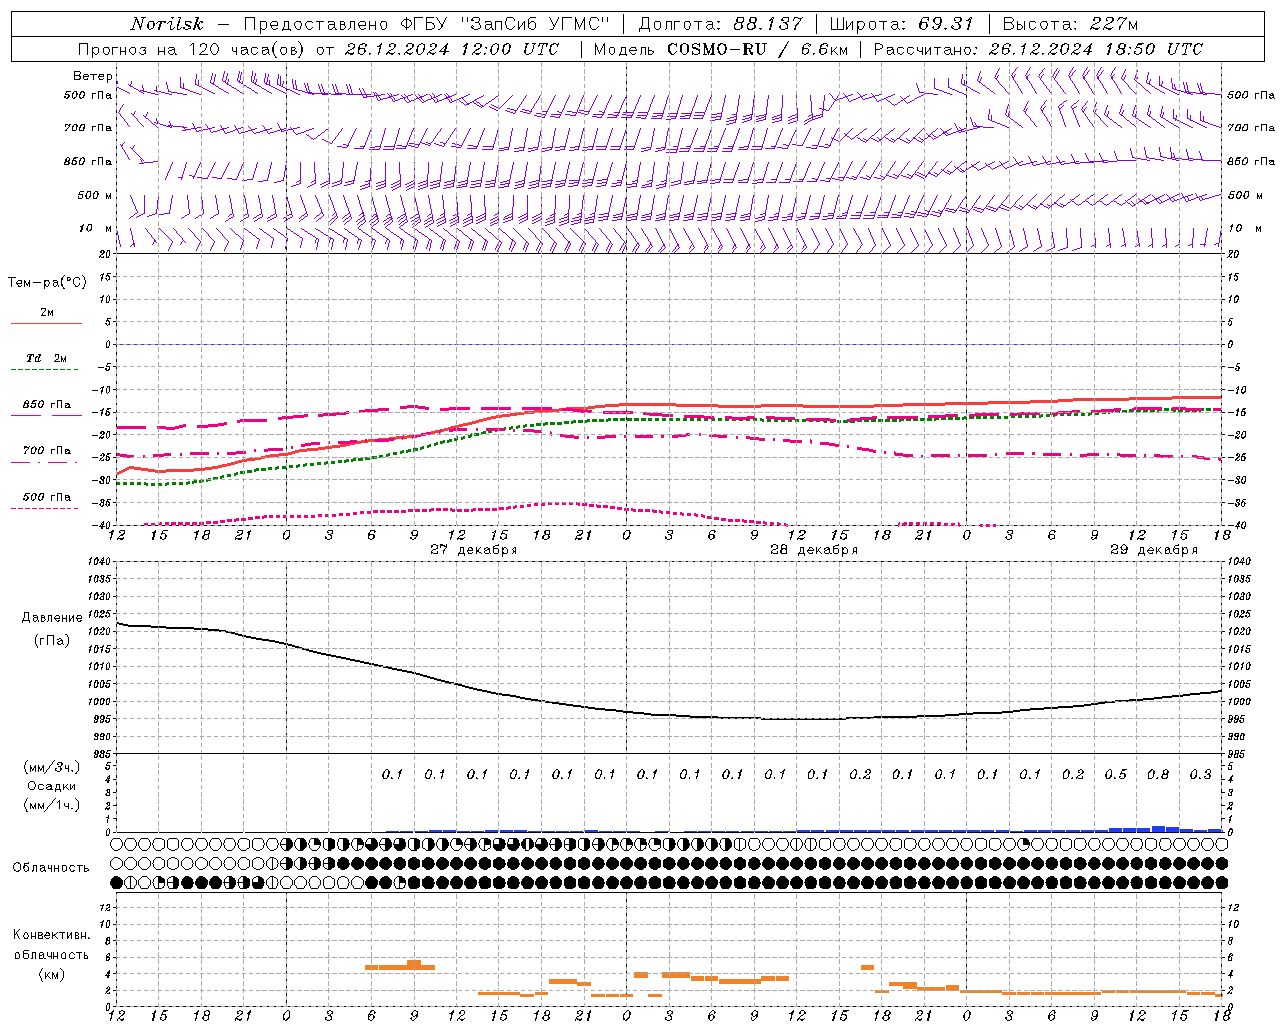Click the 'Давление' pressure panel label

[52, 618]
